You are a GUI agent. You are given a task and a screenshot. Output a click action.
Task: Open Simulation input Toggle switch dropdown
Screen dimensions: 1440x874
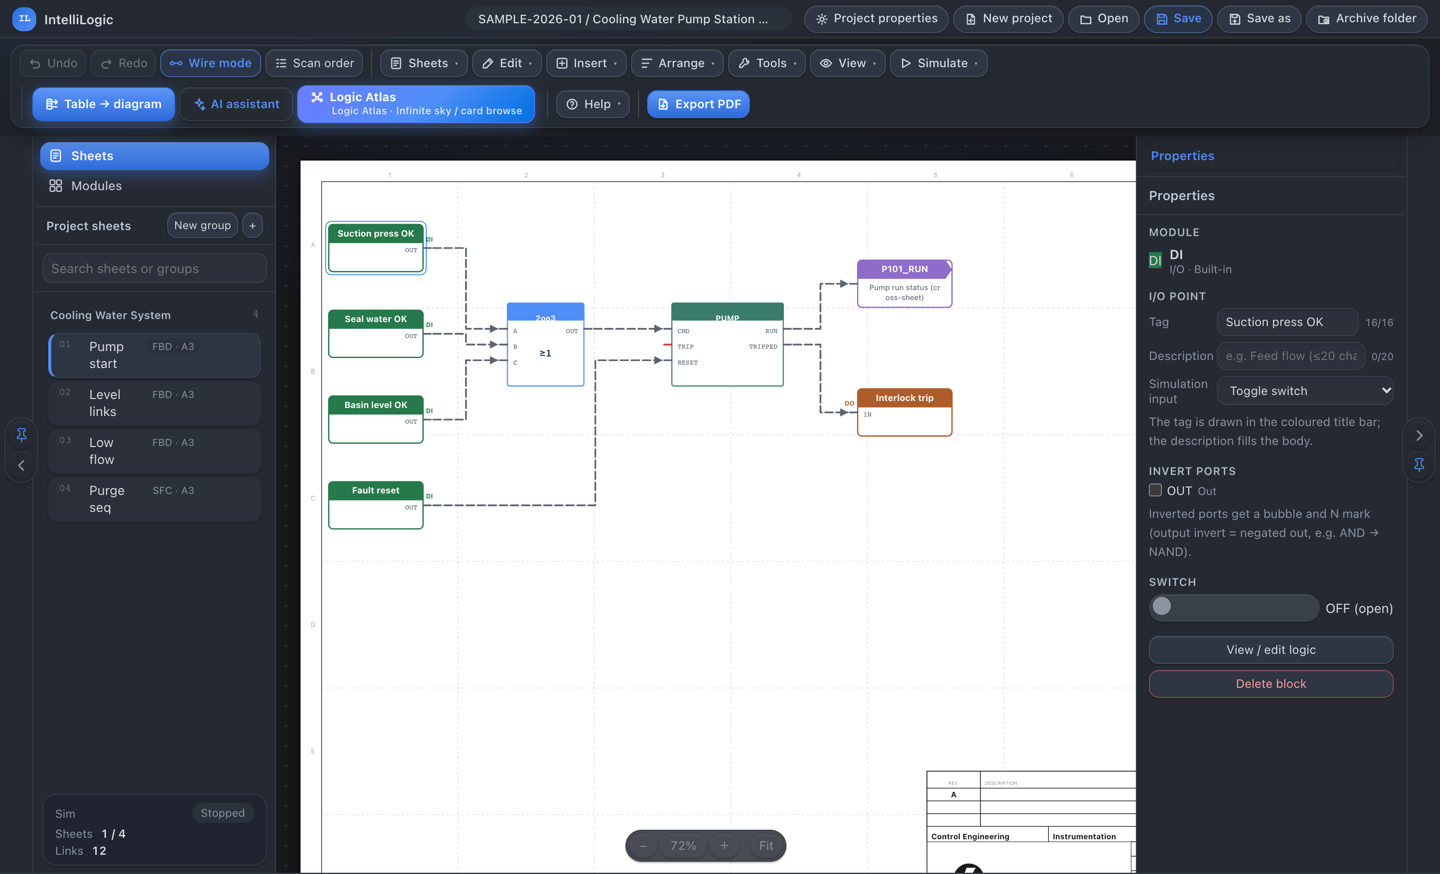click(1305, 391)
